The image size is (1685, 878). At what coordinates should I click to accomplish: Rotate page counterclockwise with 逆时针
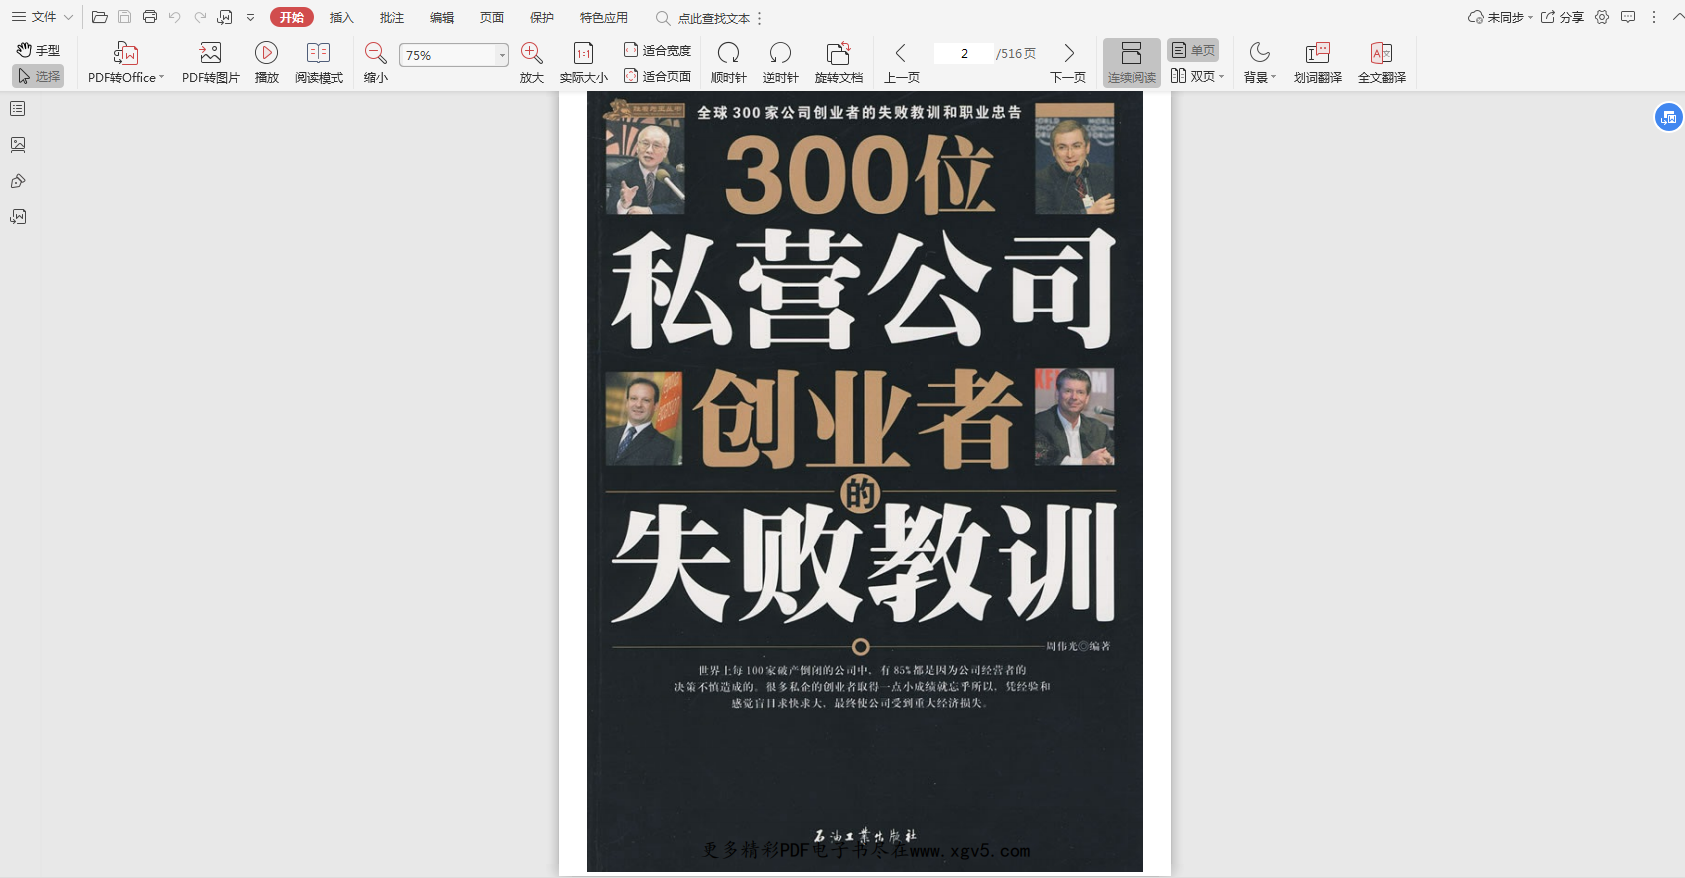coord(781,62)
